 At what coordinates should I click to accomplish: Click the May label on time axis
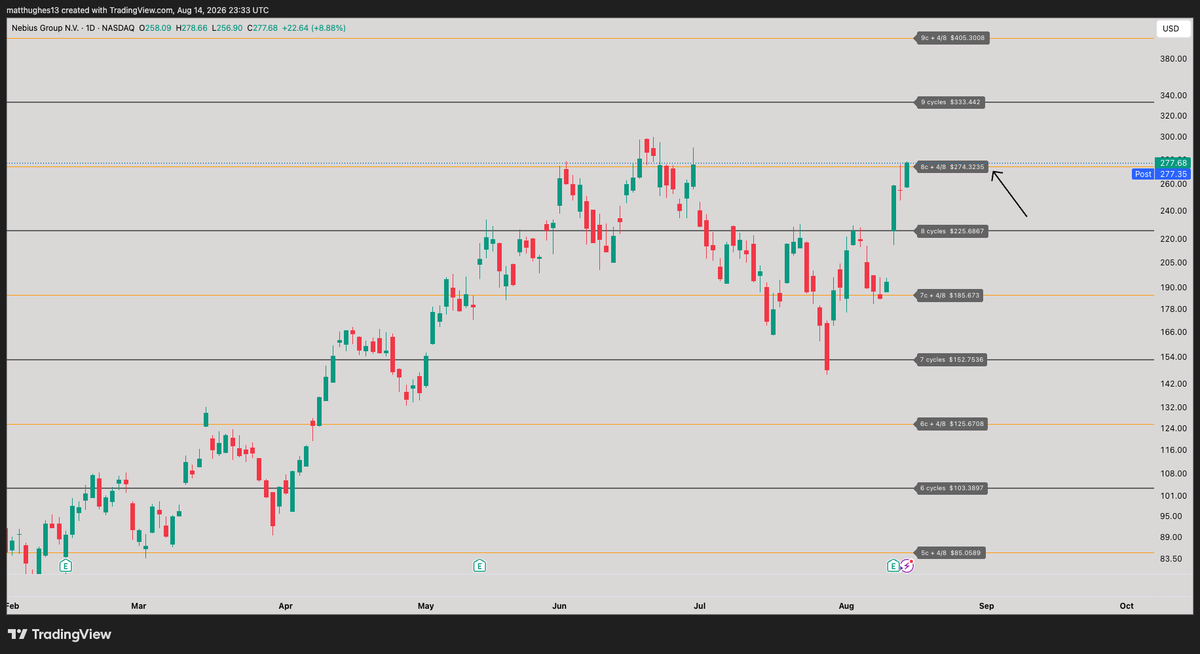click(427, 606)
